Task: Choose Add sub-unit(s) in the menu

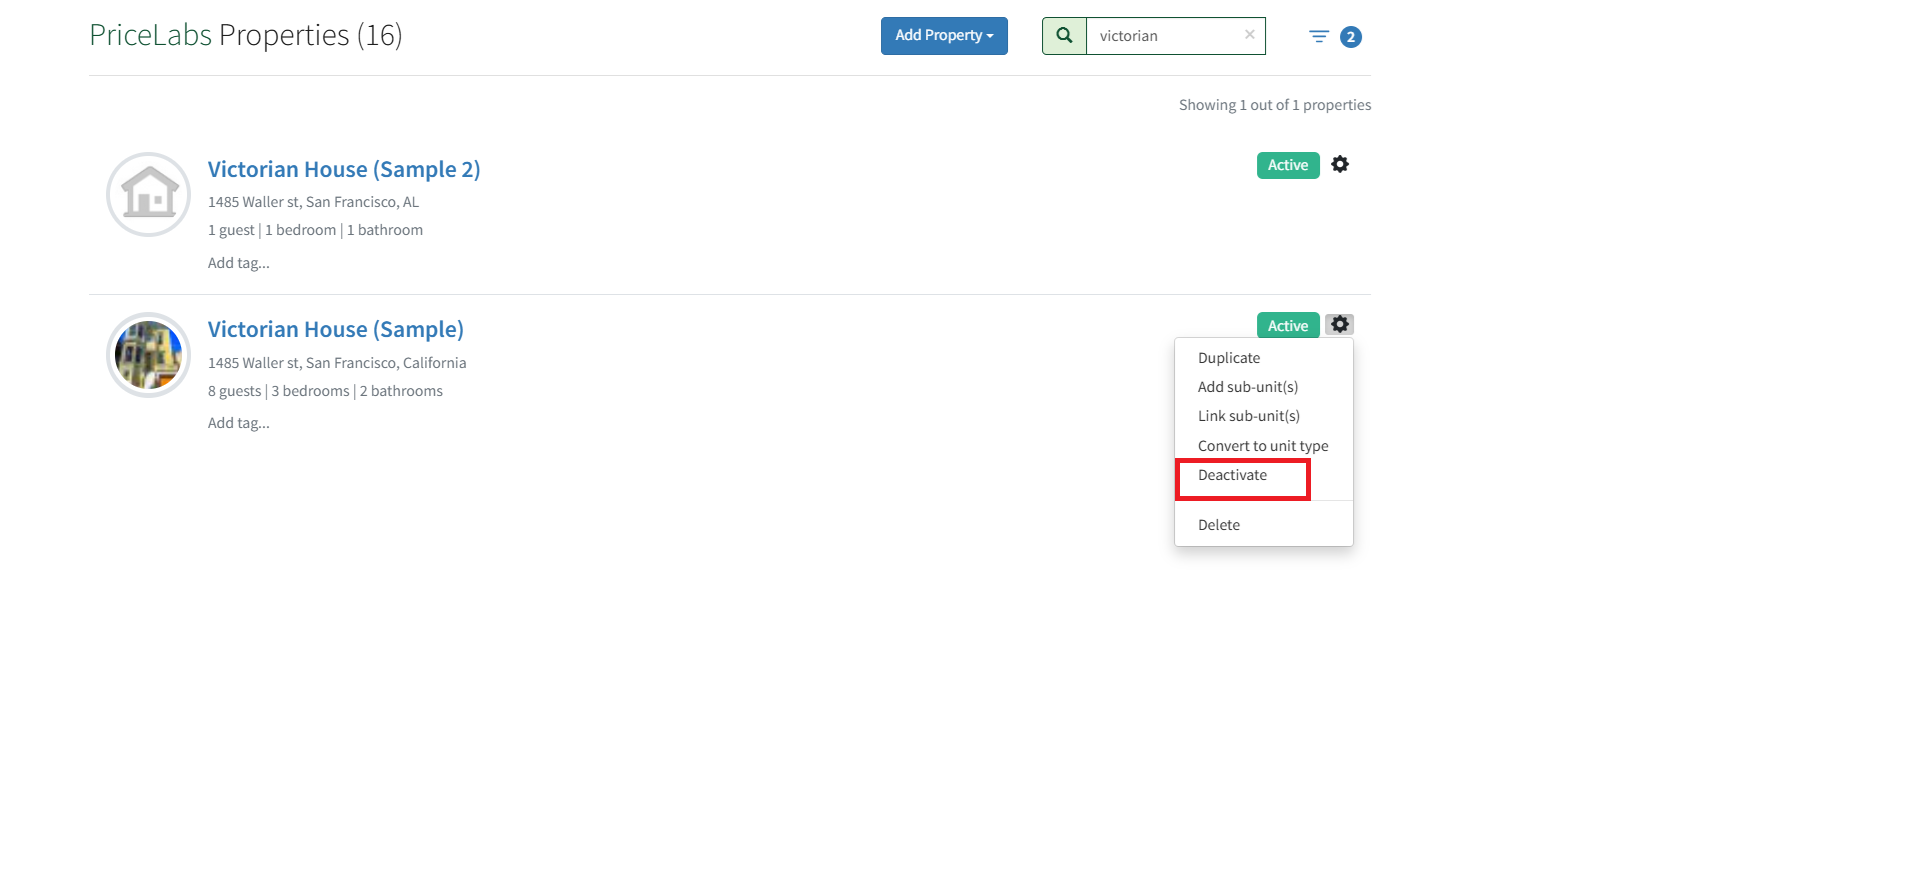Action: 1247,387
